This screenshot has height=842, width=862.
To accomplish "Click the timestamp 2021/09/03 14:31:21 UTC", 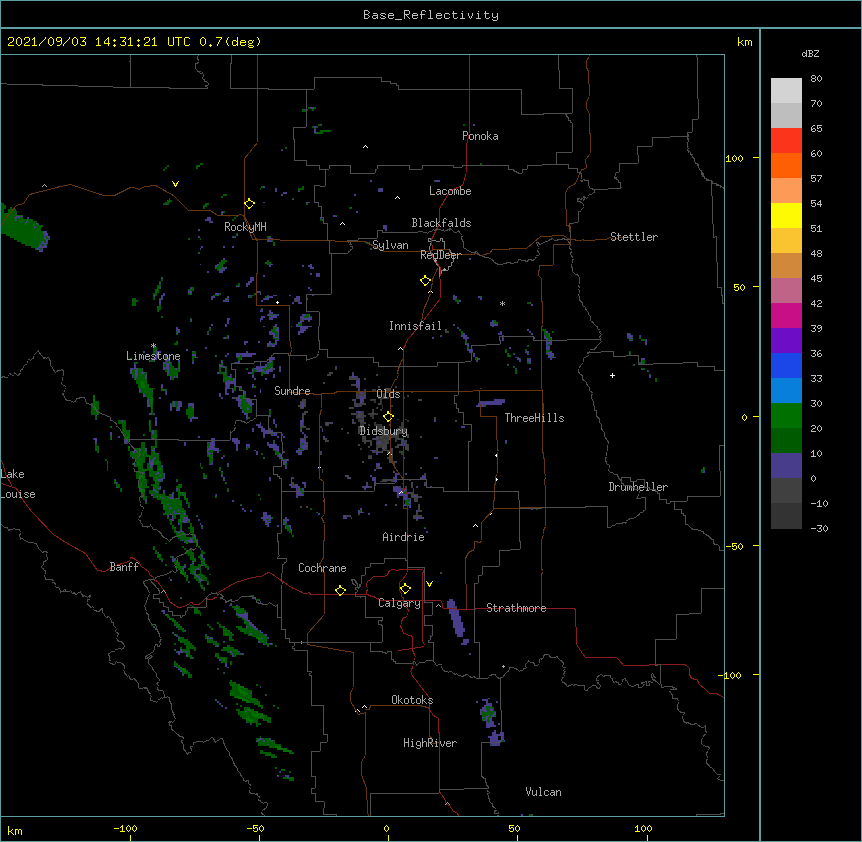I will coord(98,42).
